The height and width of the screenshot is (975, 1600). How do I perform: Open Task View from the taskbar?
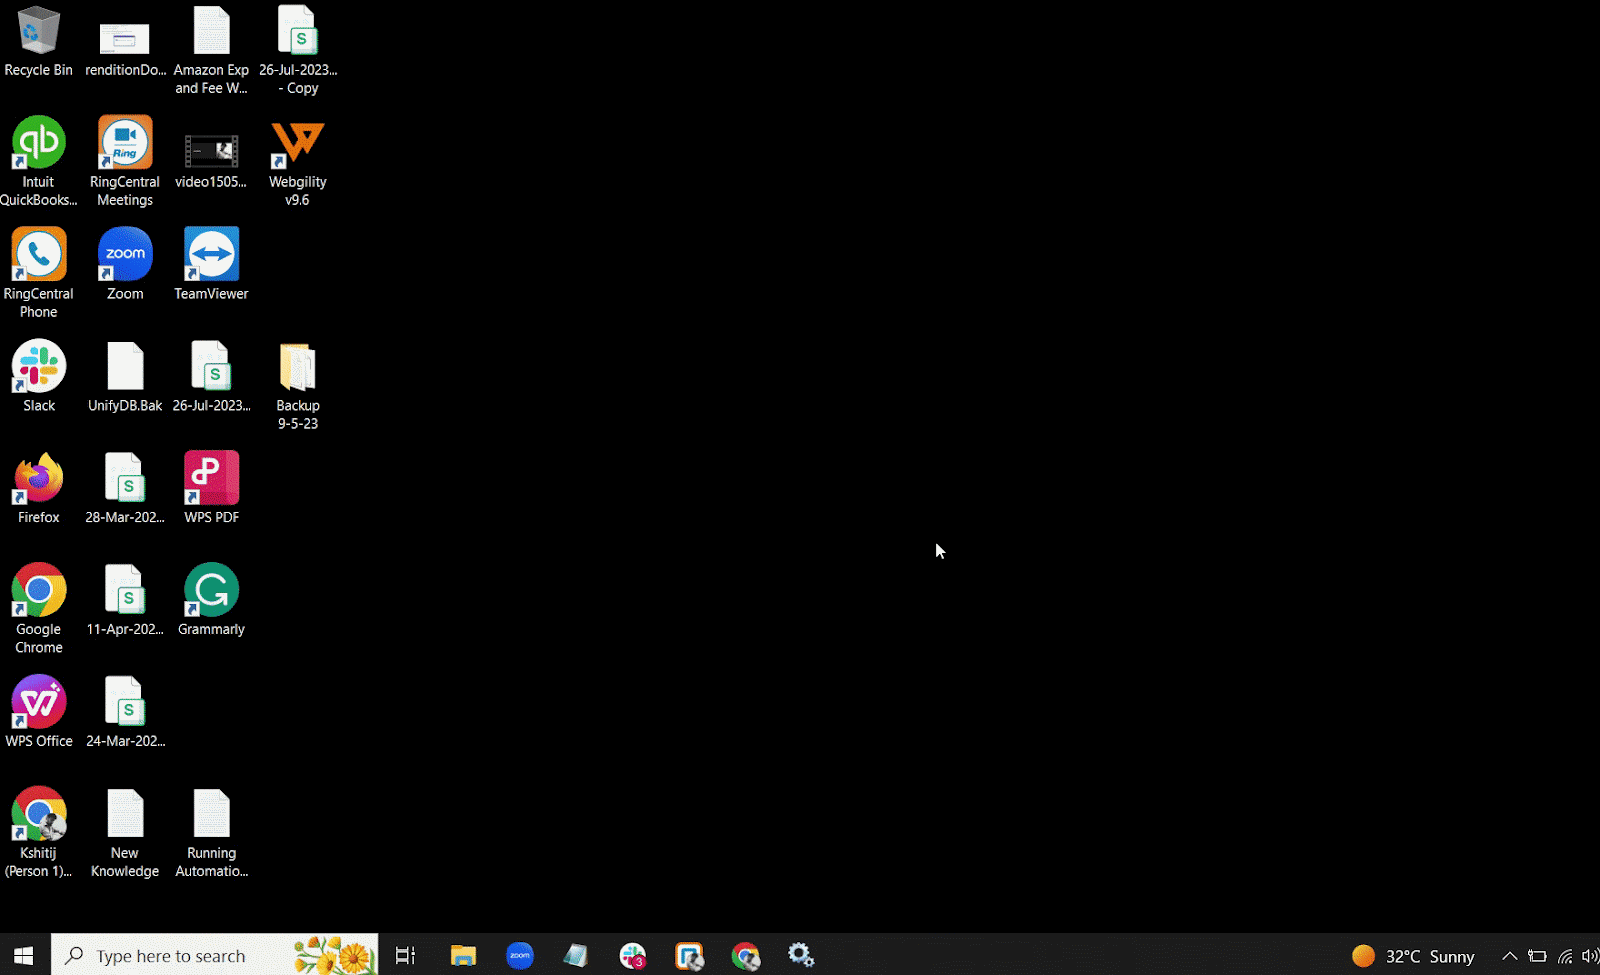coord(405,956)
